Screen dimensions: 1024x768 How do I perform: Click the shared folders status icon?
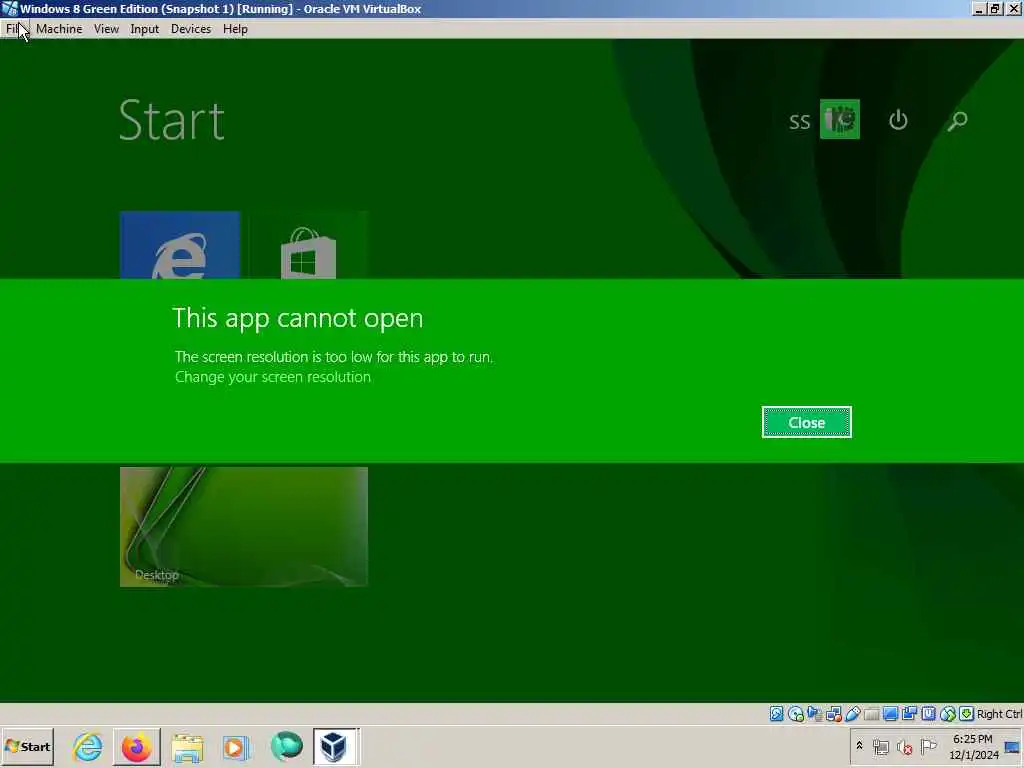click(871, 714)
